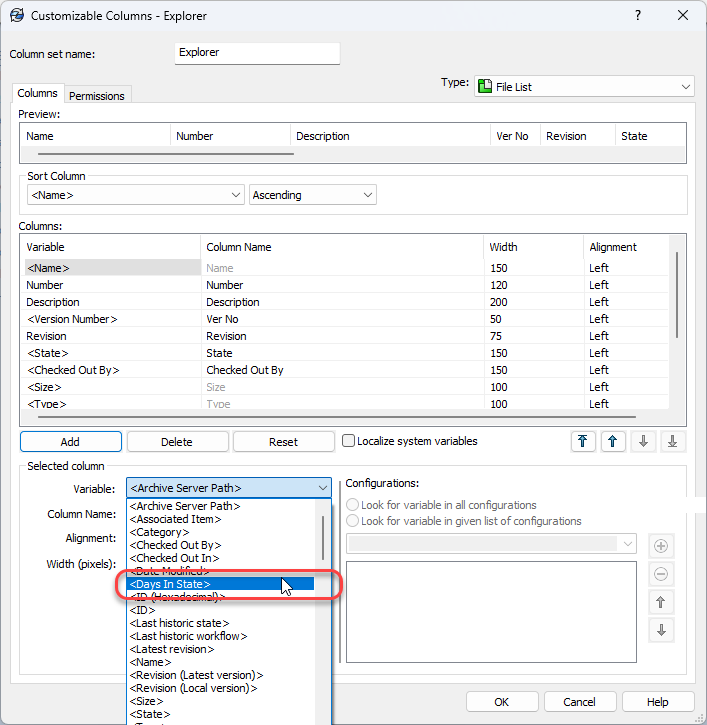The width and height of the screenshot is (707, 725).
Task: Click the add configuration plus icon
Action: pos(660,546)
